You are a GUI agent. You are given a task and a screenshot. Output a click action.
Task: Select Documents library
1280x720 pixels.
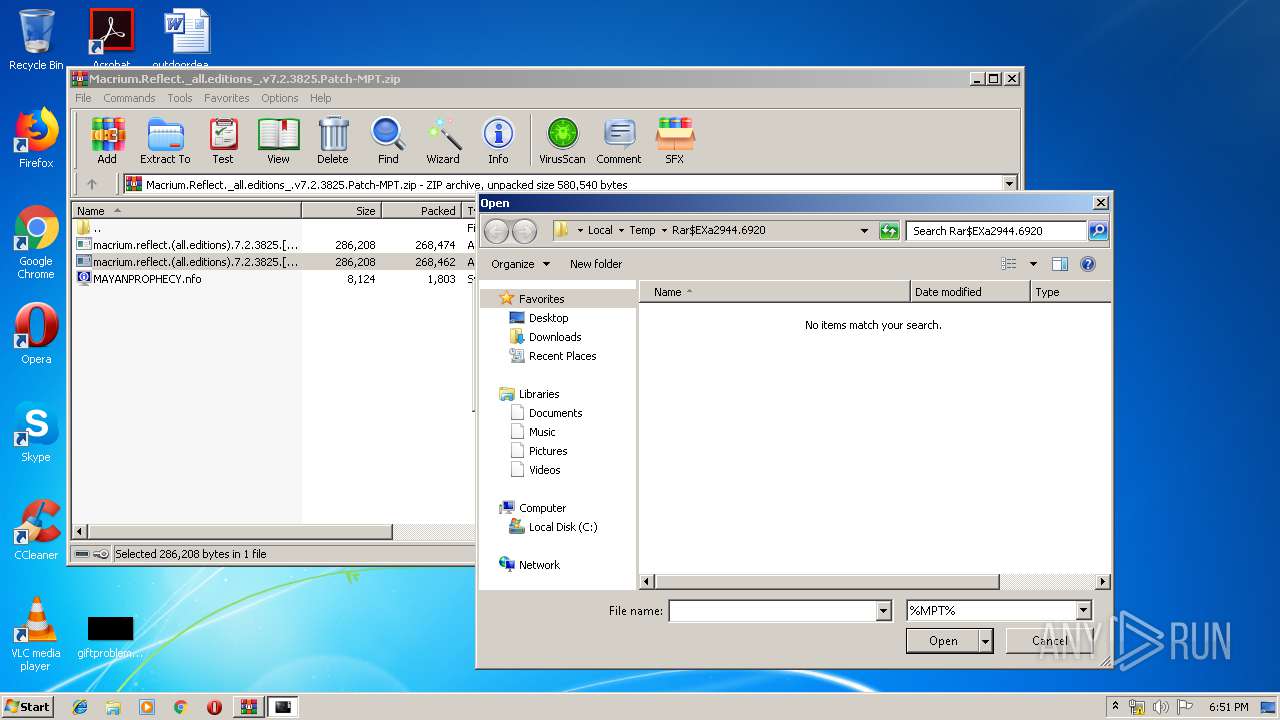(x=555, y=413)
